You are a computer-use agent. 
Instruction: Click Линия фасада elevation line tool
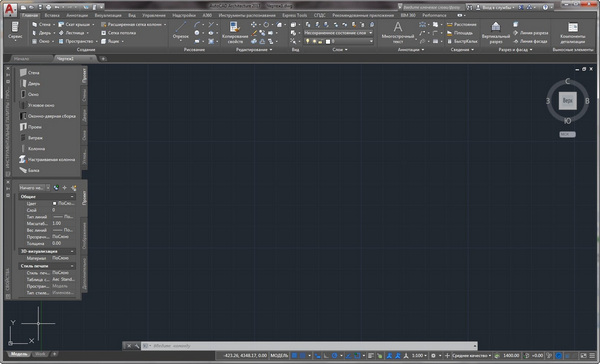pyautogui.click(x=530, y=41)
